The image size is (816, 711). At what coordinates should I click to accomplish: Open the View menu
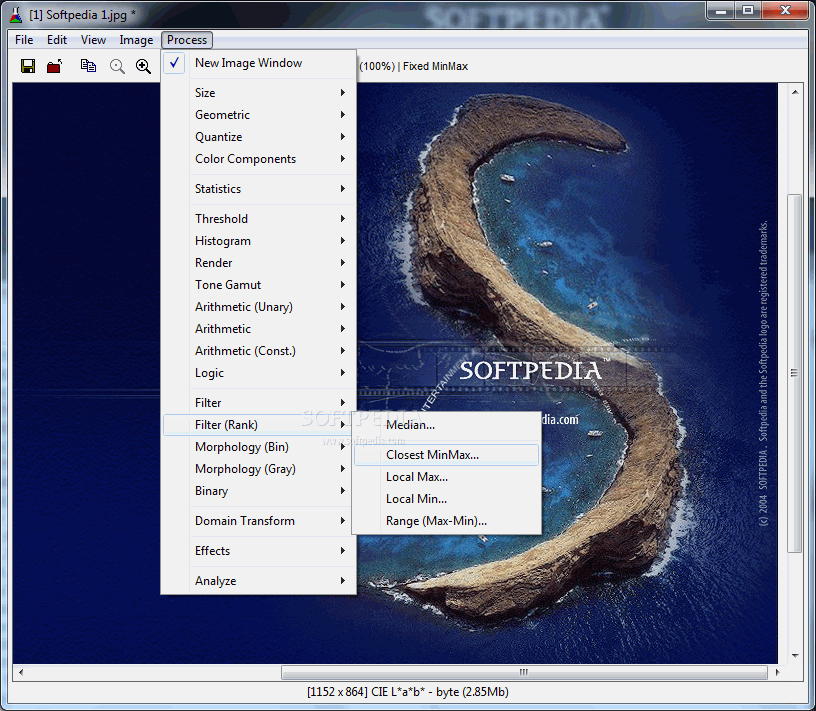pyautogui.click(x=93, y=40)
